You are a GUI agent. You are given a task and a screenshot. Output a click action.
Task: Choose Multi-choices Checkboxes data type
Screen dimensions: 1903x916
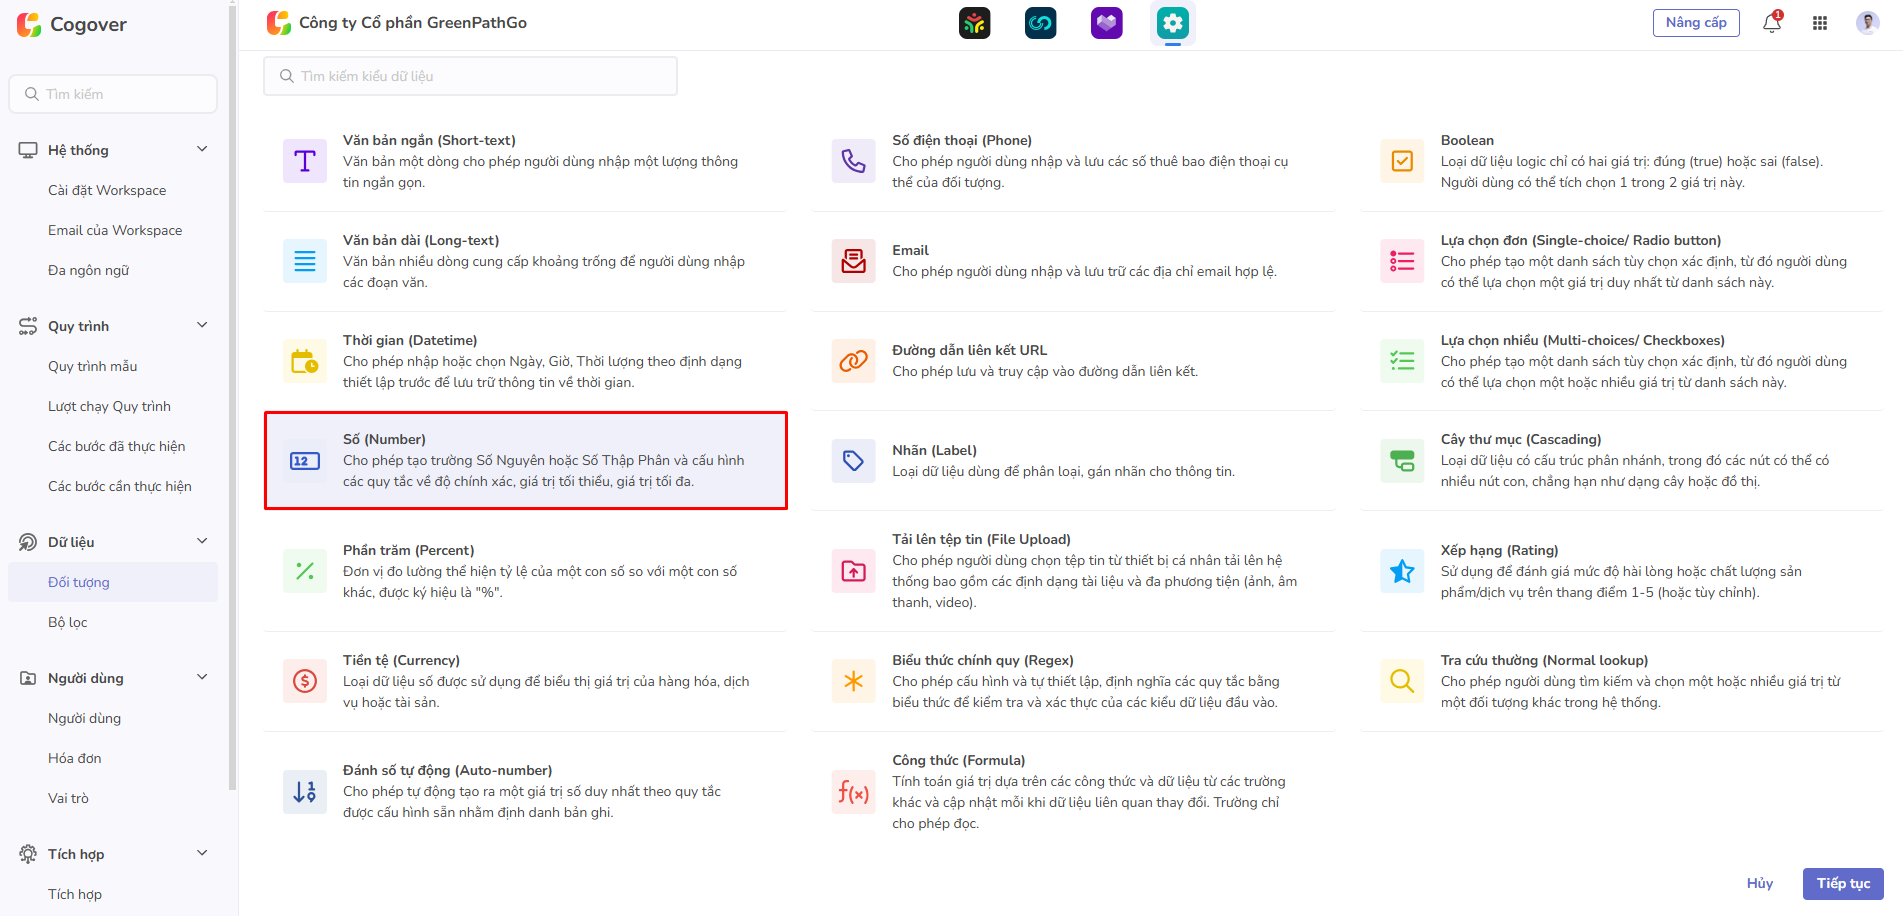[1402, 361]
